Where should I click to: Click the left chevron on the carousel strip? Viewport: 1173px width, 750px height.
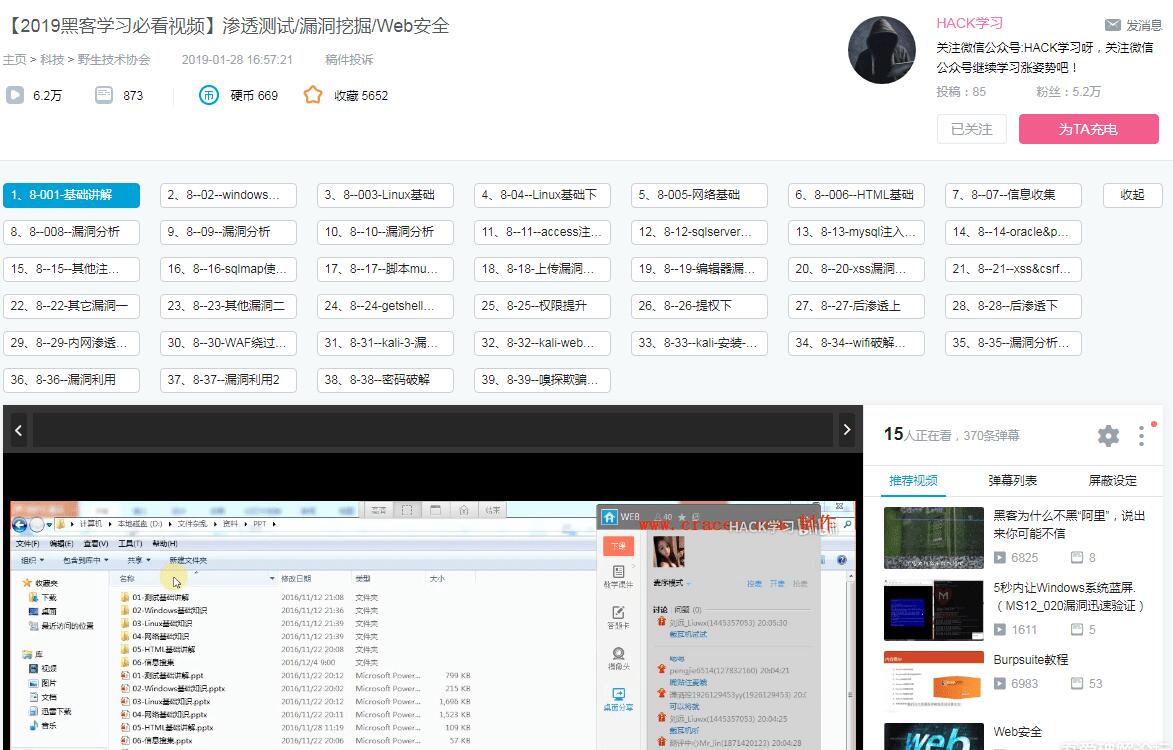(18, 429)
